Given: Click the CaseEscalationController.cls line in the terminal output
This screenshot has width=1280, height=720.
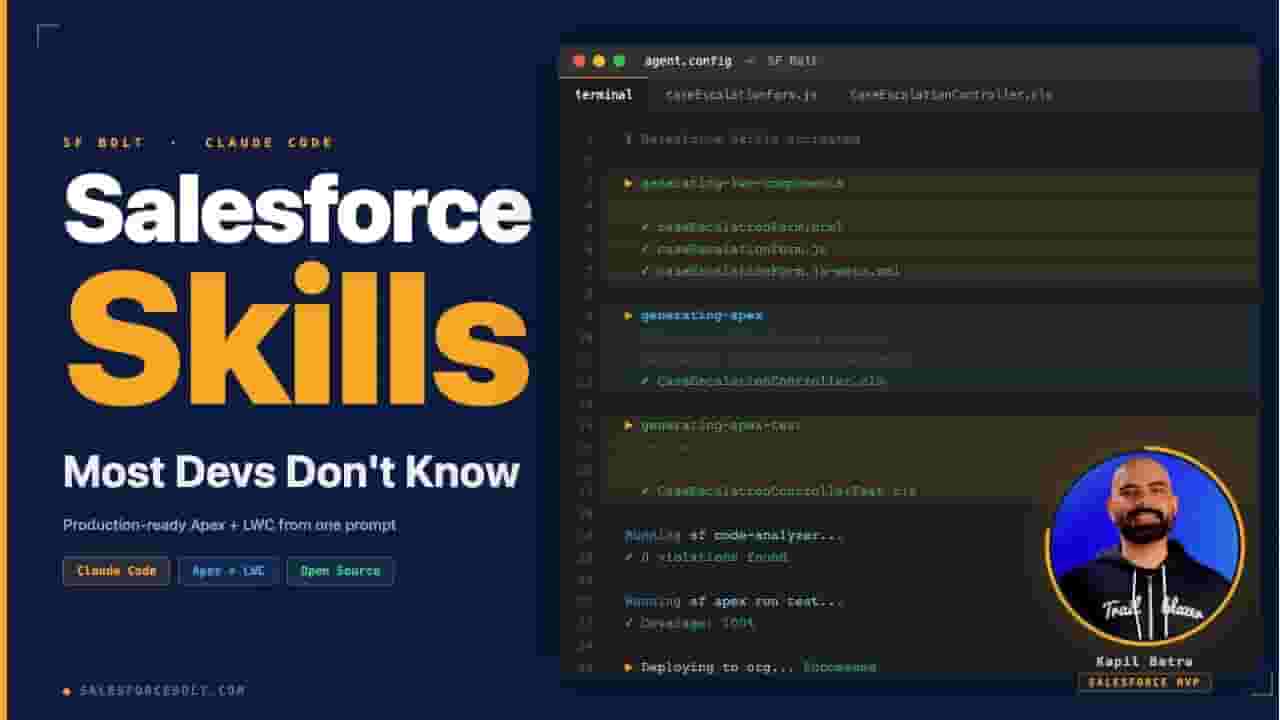Looking at the screenshot, I should point(763,381).
